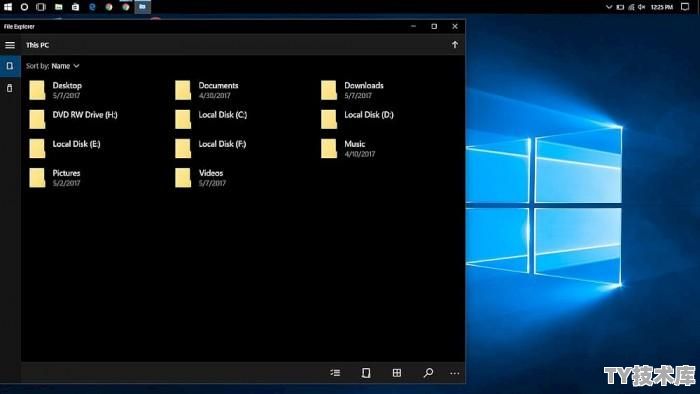Open the Downloads folder icon

click(329, 90)
